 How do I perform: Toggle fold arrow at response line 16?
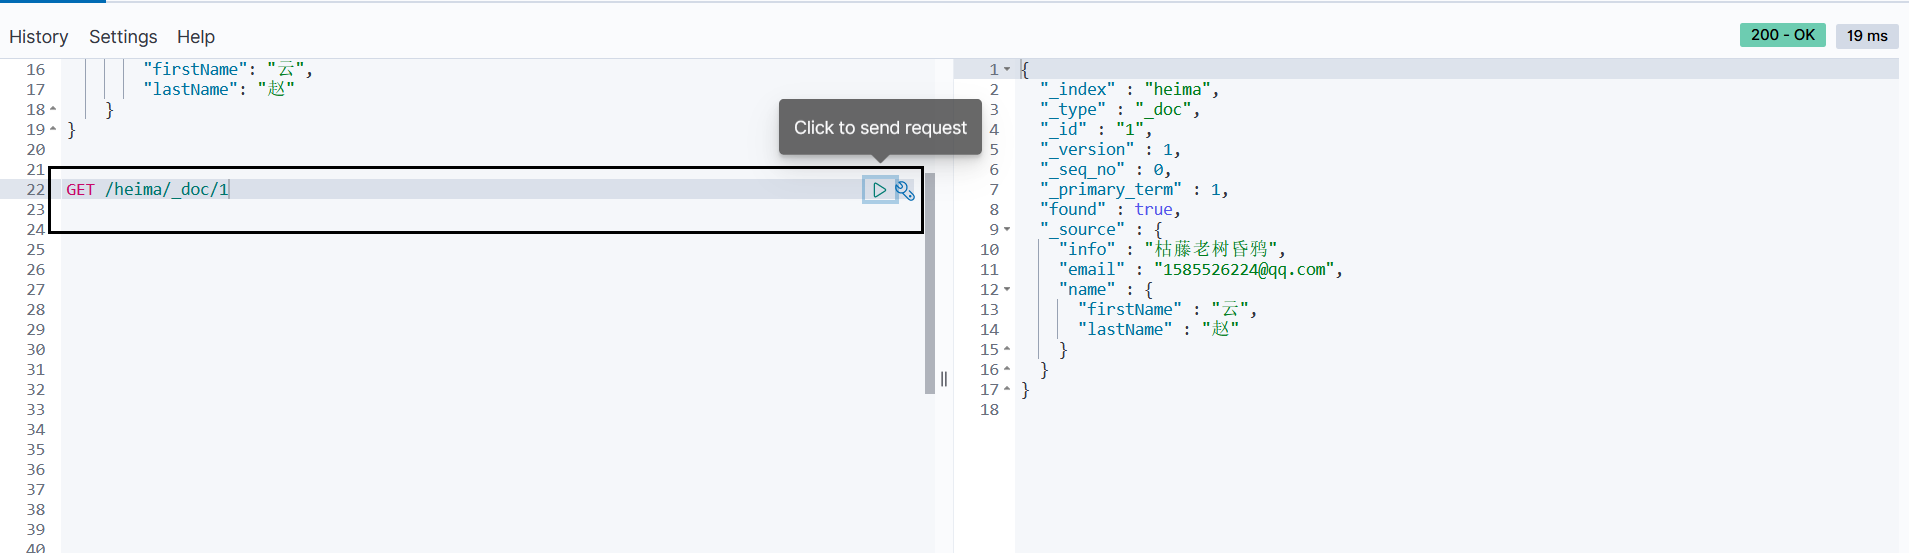click(1007, 369)
